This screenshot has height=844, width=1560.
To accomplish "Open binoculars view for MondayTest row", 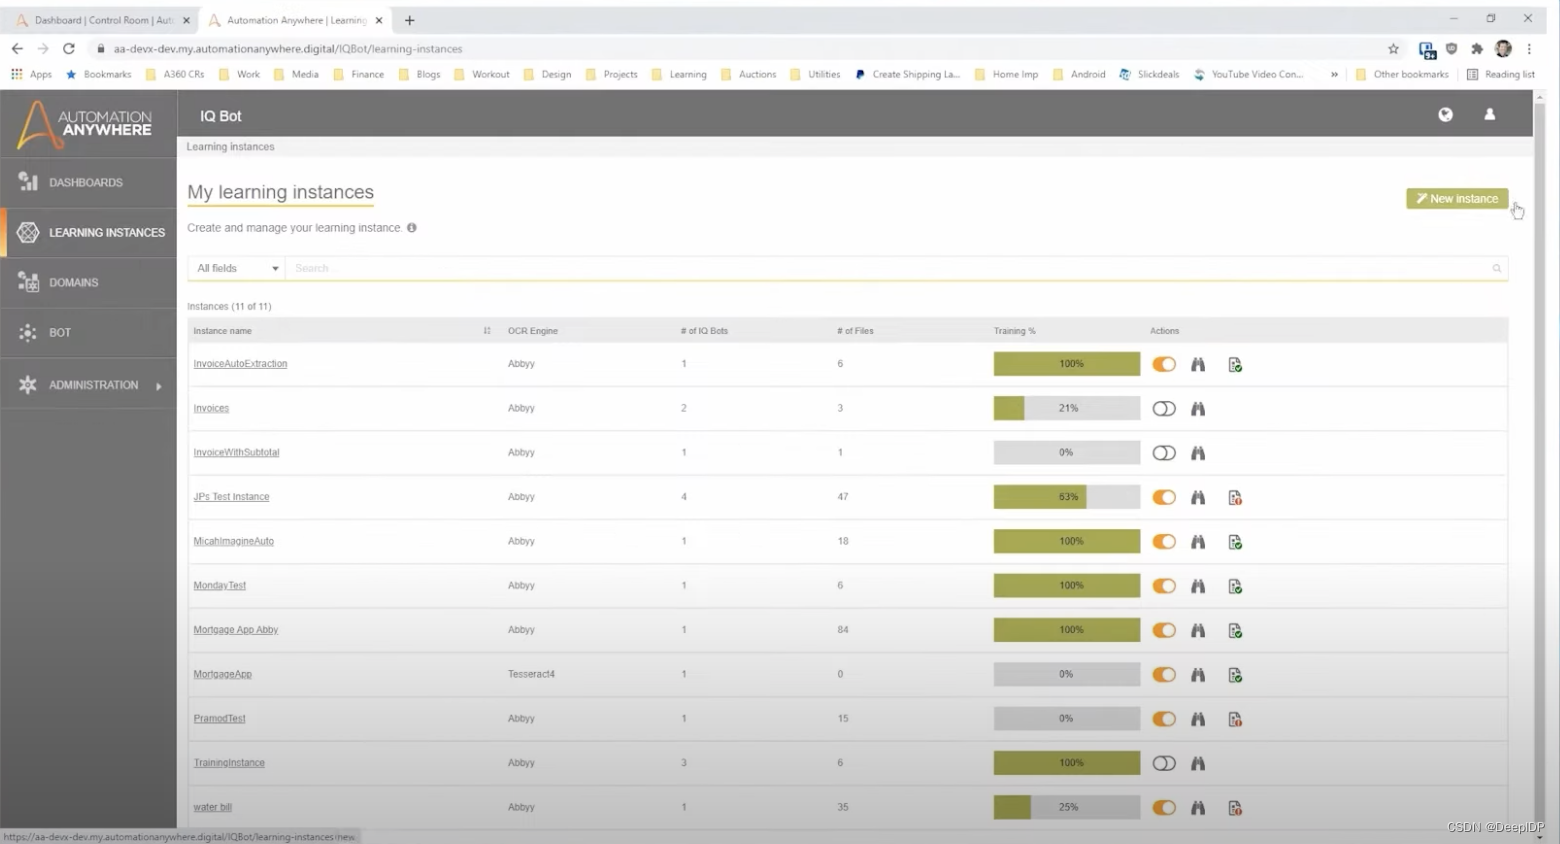I will tap(1198, 586).
